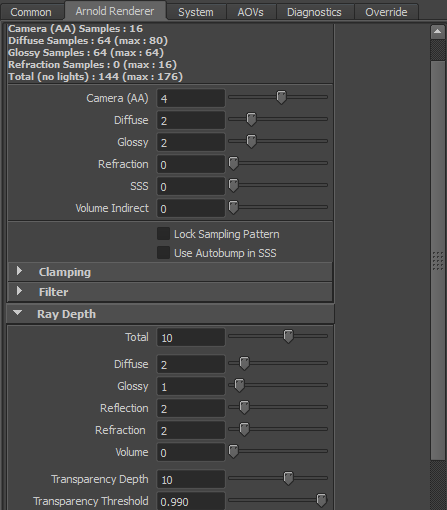Click the 'Glossy Samples : 64 (max : 64)' text

[86, 53]
